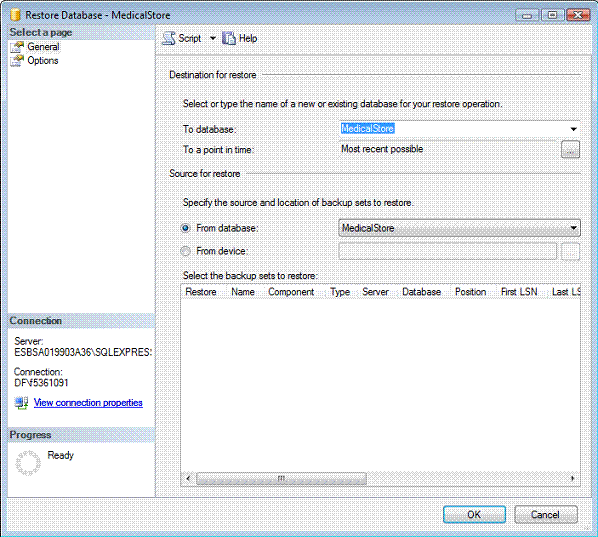Select the From device radio button
Image resolution: width=598 pixels, height=537 pixels.
pyautogui.click(x=185, y=251)
